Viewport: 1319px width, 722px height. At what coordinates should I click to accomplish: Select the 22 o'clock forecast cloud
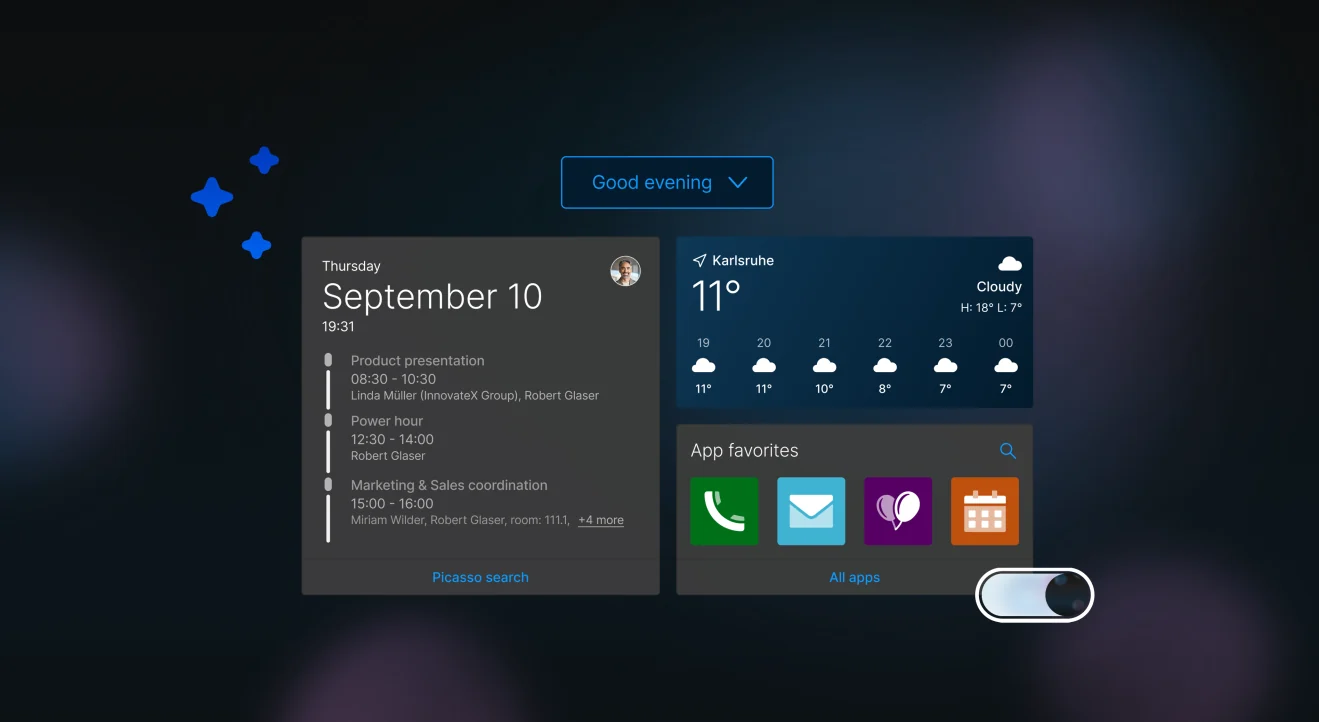pyautogui.click(x=885, y=365)
